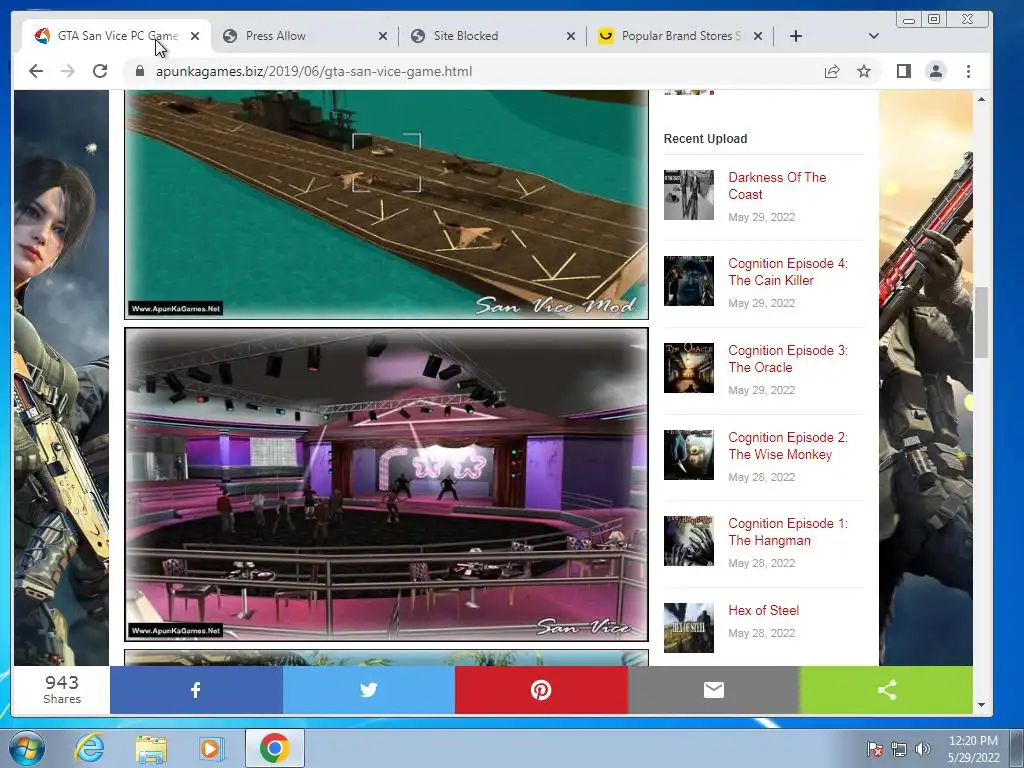The height and width of the screenshot is (768, 1024).
Task: Share this page from address bar
Action: (x=831, y=71)
